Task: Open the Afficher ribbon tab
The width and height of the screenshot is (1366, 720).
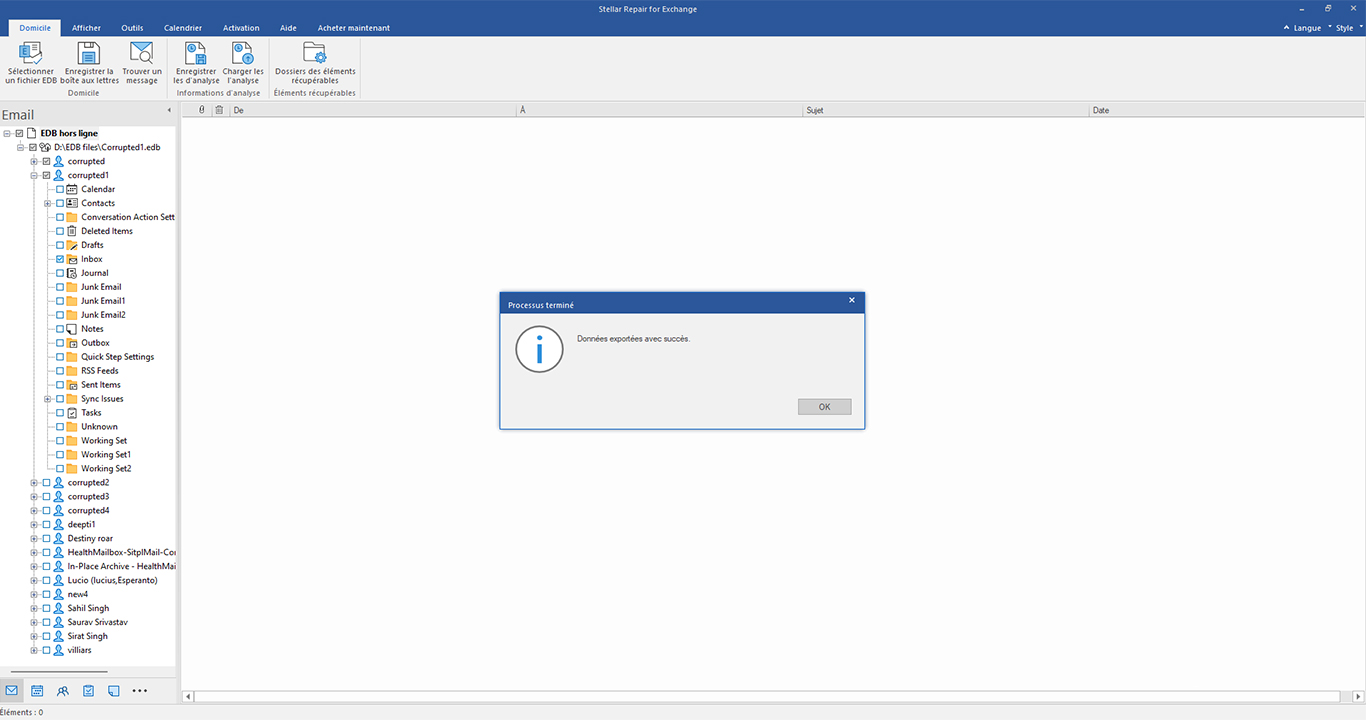Action: click(x=86, y=28)
